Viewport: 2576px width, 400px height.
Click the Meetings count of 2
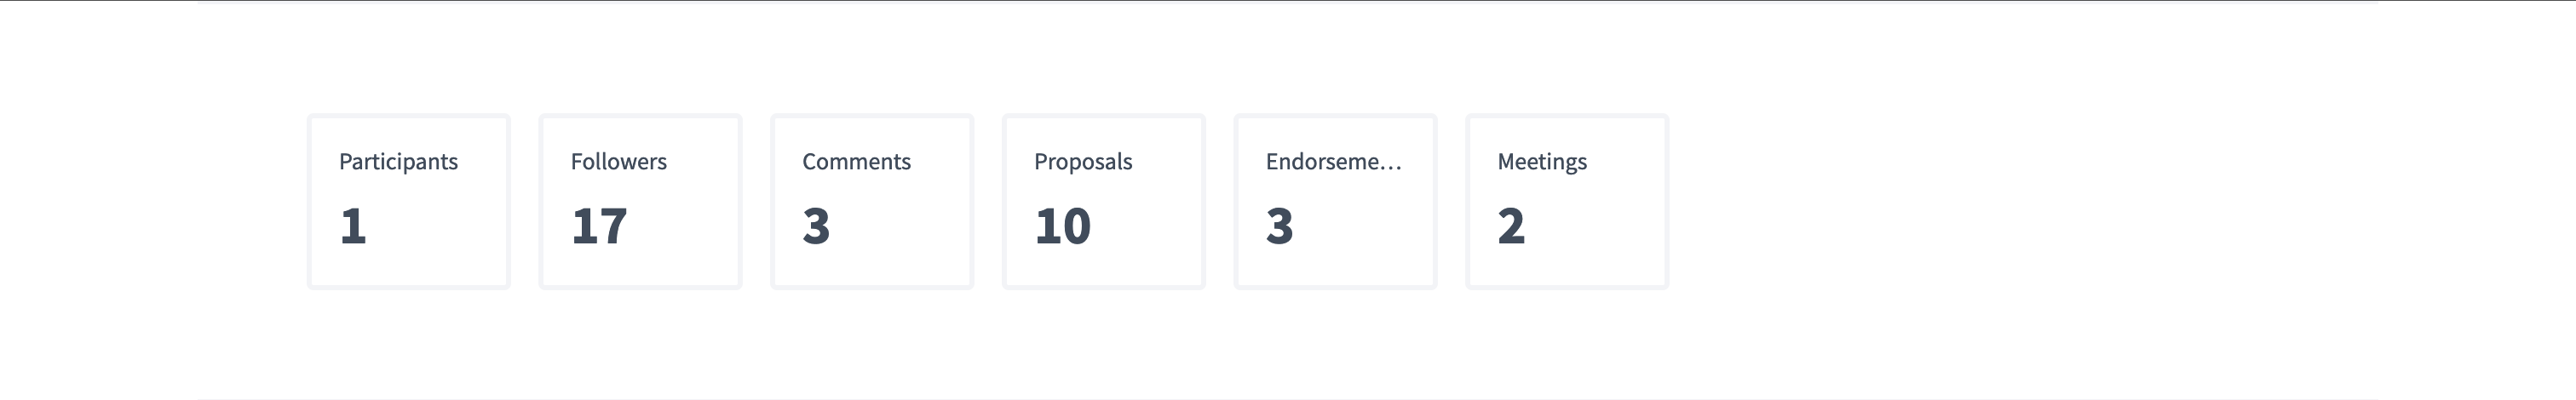[1511, 226]
